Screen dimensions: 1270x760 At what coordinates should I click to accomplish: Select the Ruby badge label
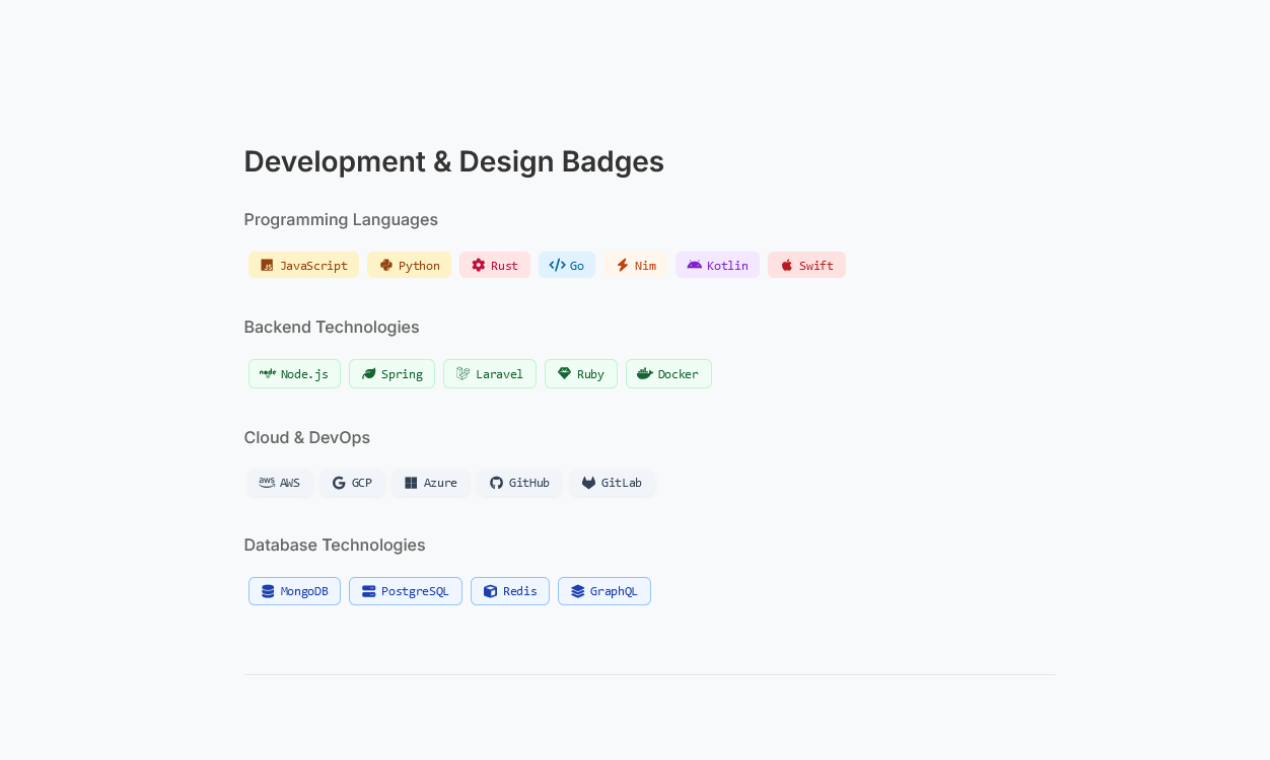(x=591, y=374)
